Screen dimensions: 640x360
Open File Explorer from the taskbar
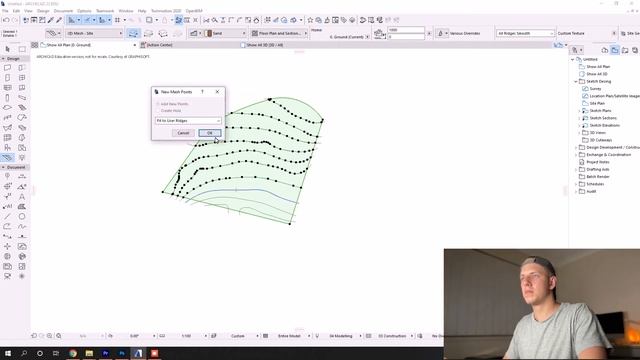pyautogui.click(x=89, y=353)
